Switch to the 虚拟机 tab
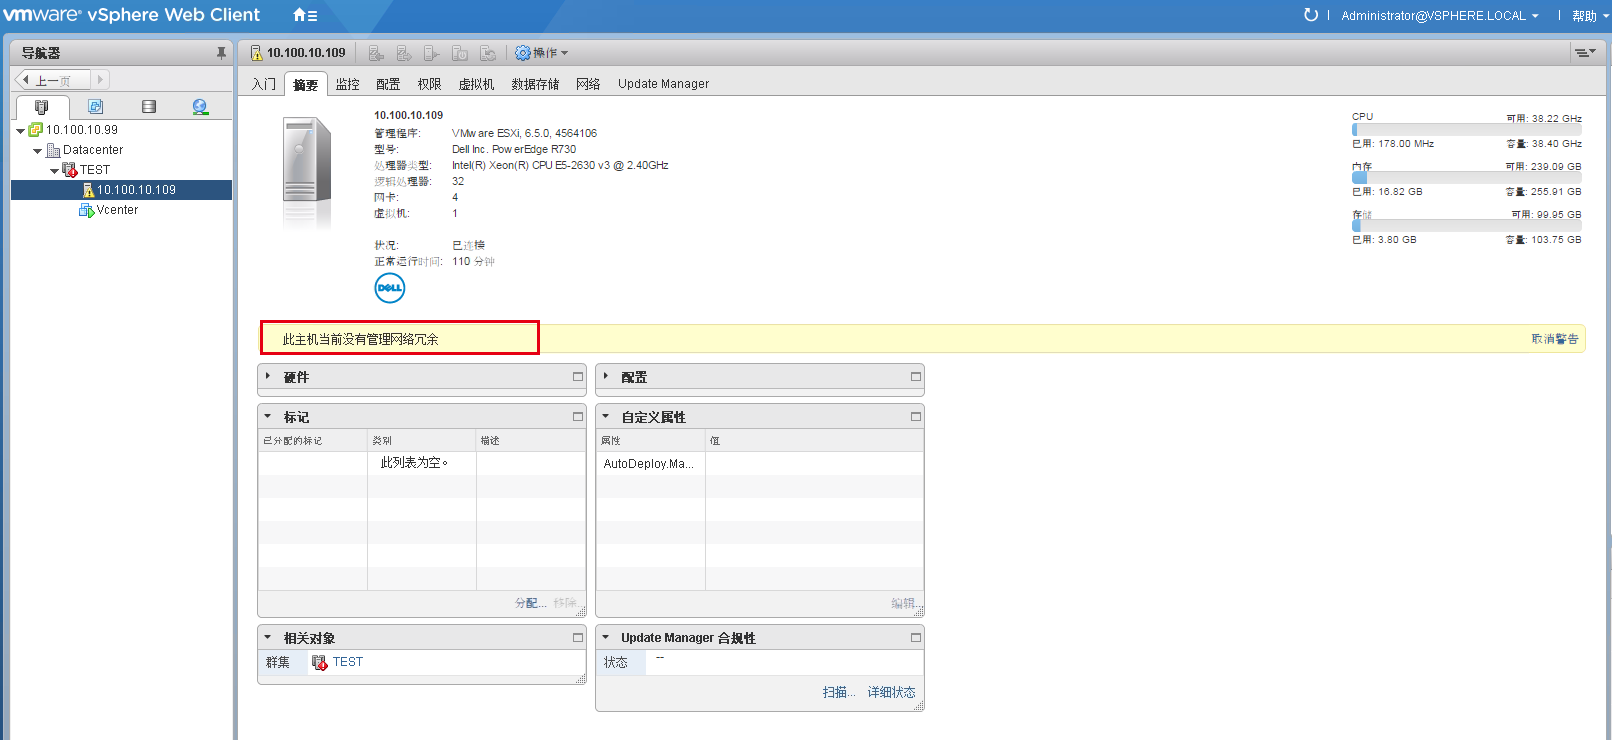1612x740 pixels. 477,84
